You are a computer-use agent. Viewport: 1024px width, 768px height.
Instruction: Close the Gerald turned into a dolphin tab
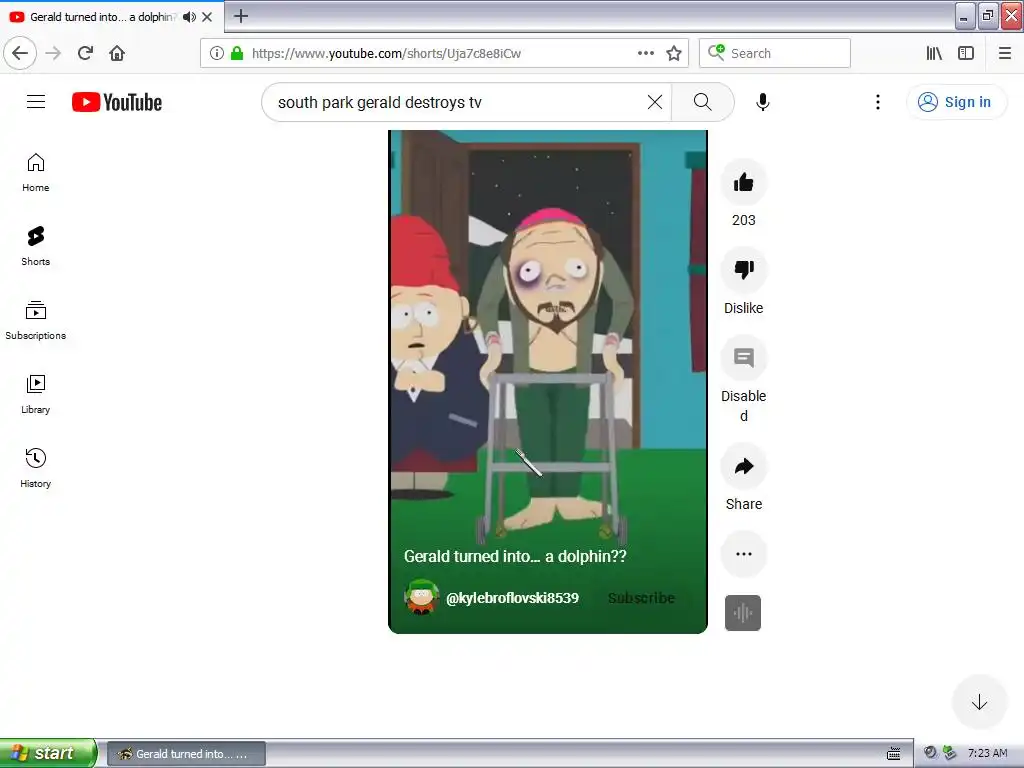(207, 17)
